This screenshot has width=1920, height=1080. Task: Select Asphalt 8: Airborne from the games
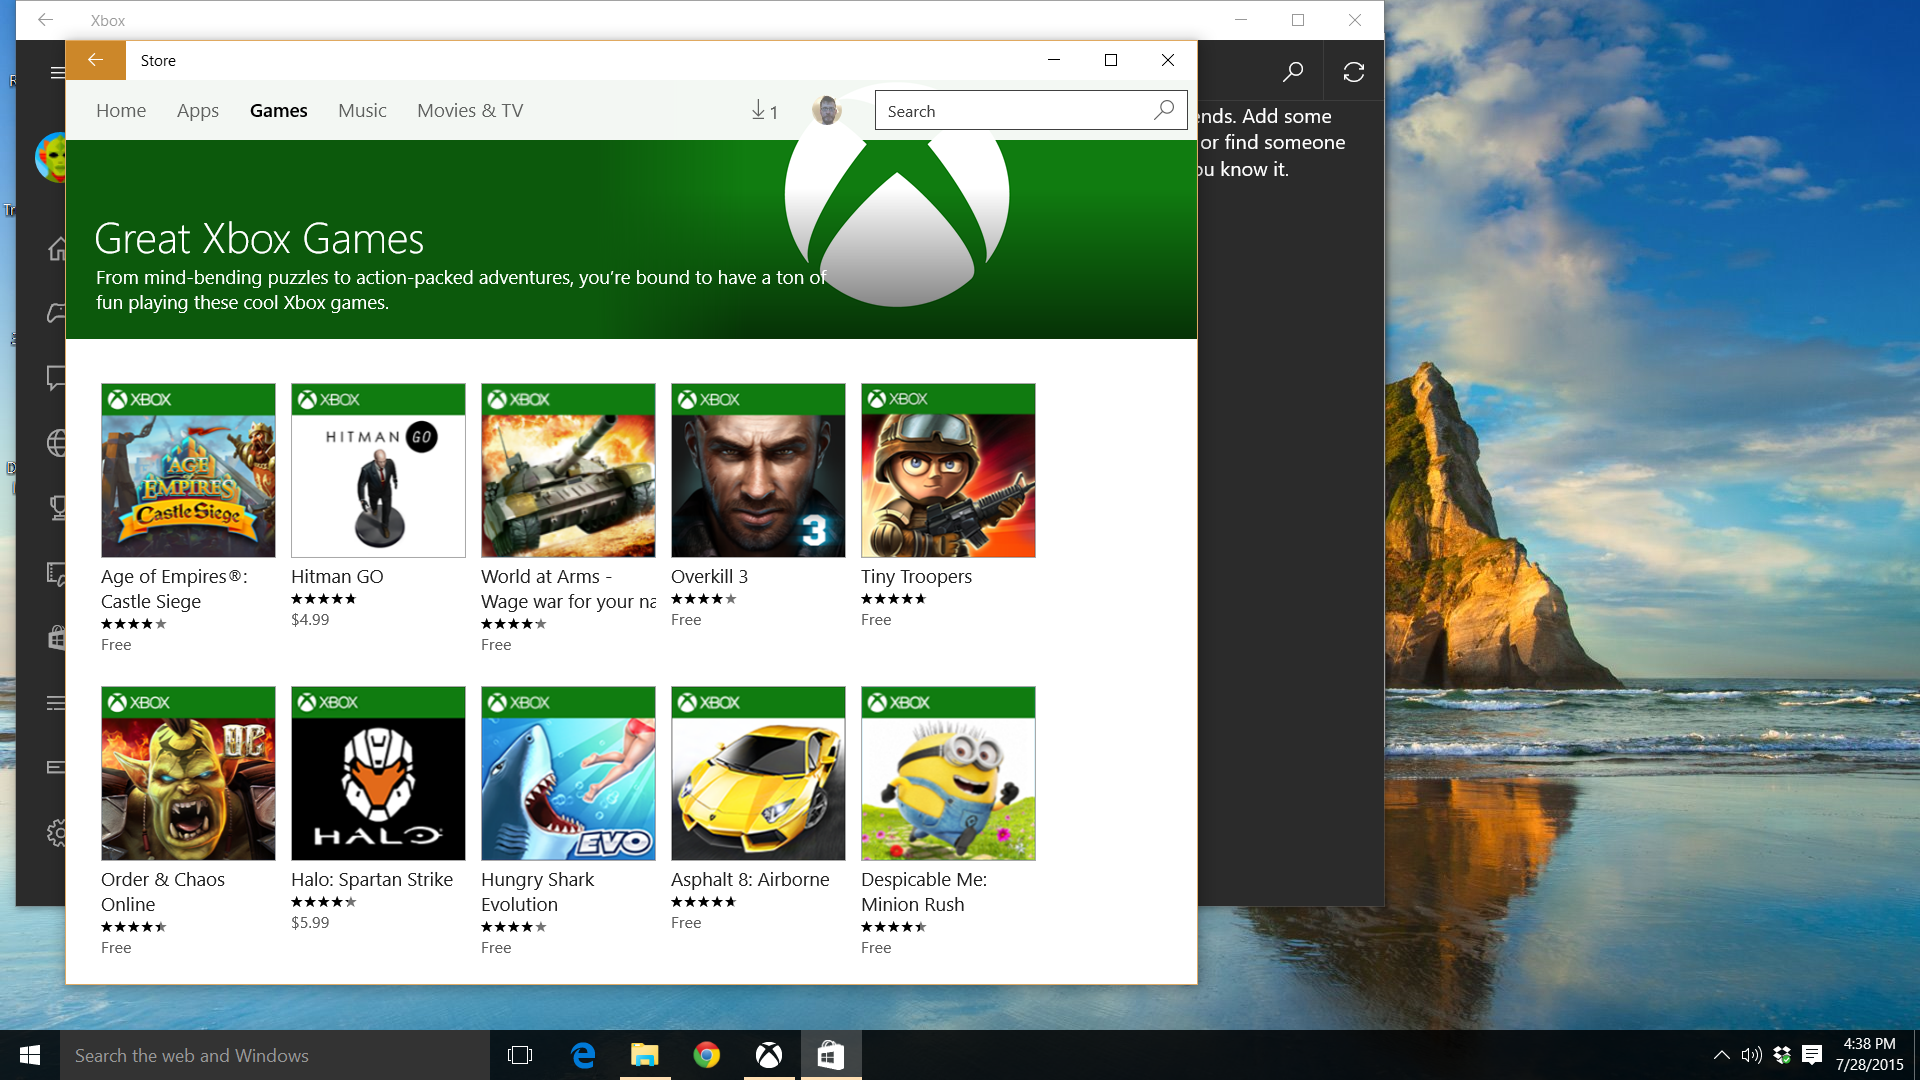(757, 773)
